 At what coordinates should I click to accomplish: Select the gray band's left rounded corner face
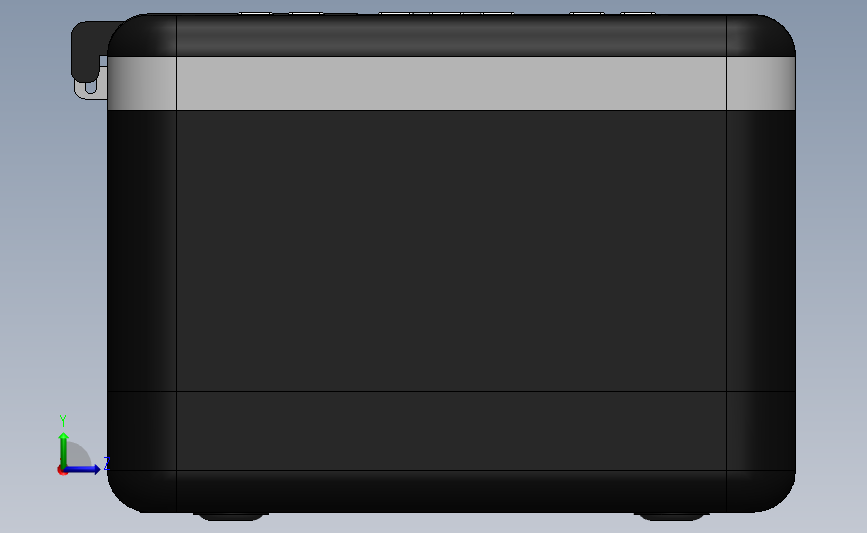tap(142, 83)
